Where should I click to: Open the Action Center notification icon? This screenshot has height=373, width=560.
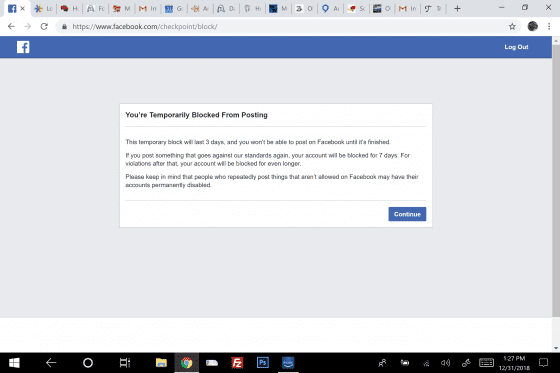543,363
